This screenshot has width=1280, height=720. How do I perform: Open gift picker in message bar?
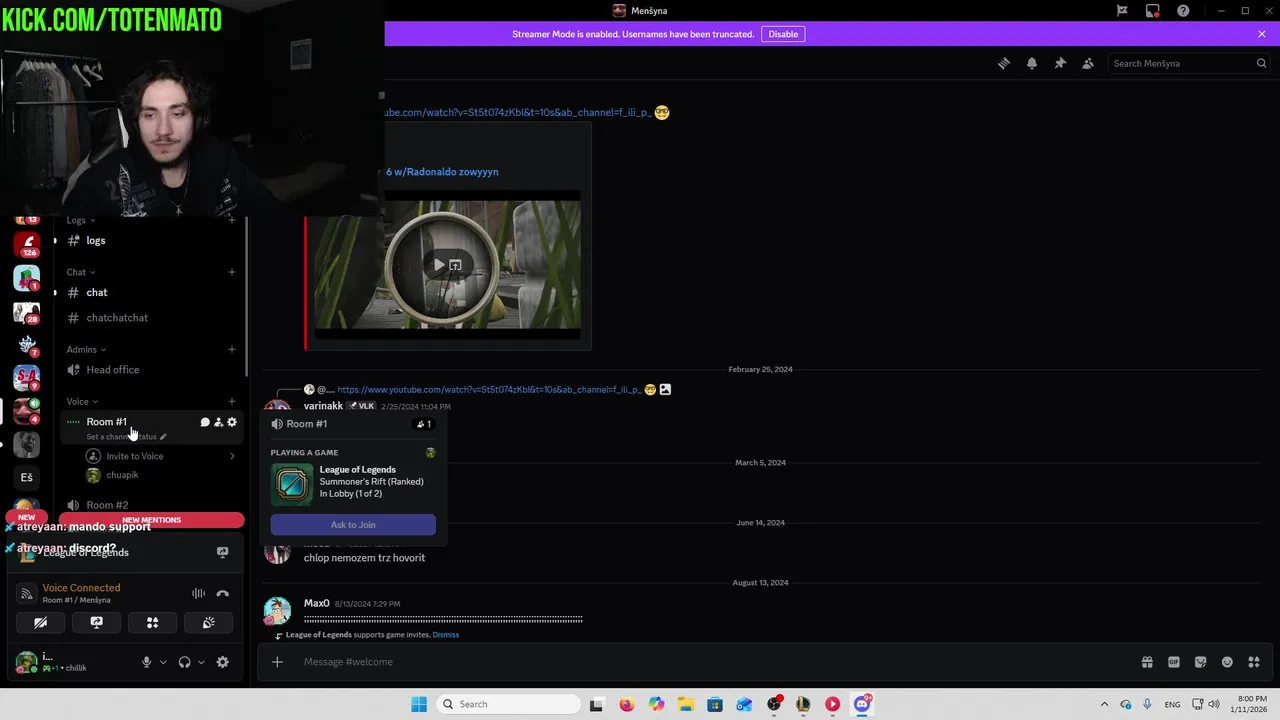[1147, 662]
